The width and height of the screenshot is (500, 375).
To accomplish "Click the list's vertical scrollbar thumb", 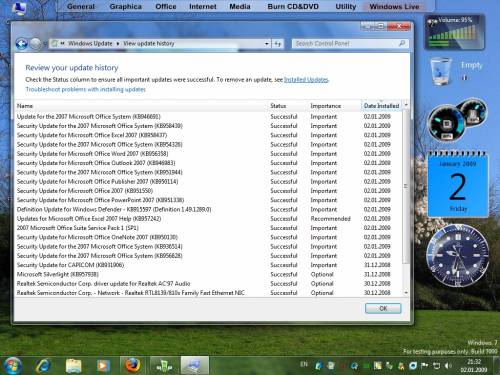I will point(406,187).
